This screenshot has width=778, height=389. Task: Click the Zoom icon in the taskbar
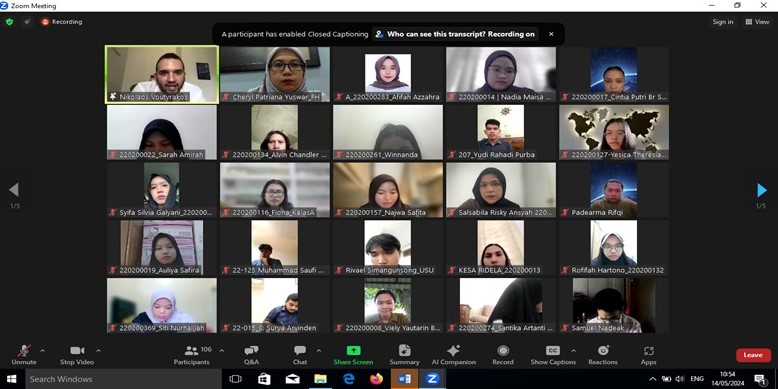(x=432, y=379)
